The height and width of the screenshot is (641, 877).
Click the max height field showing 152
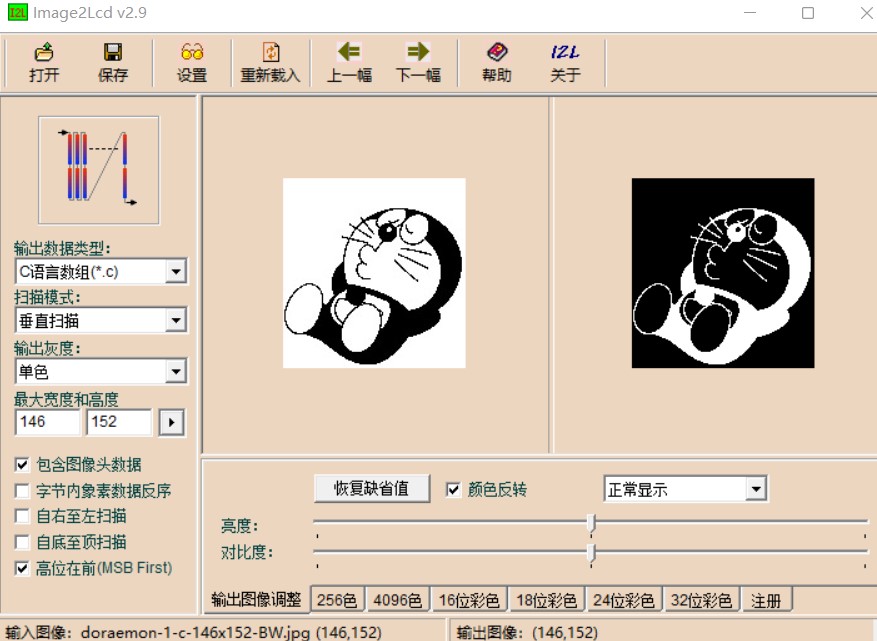tap(119, 422)
